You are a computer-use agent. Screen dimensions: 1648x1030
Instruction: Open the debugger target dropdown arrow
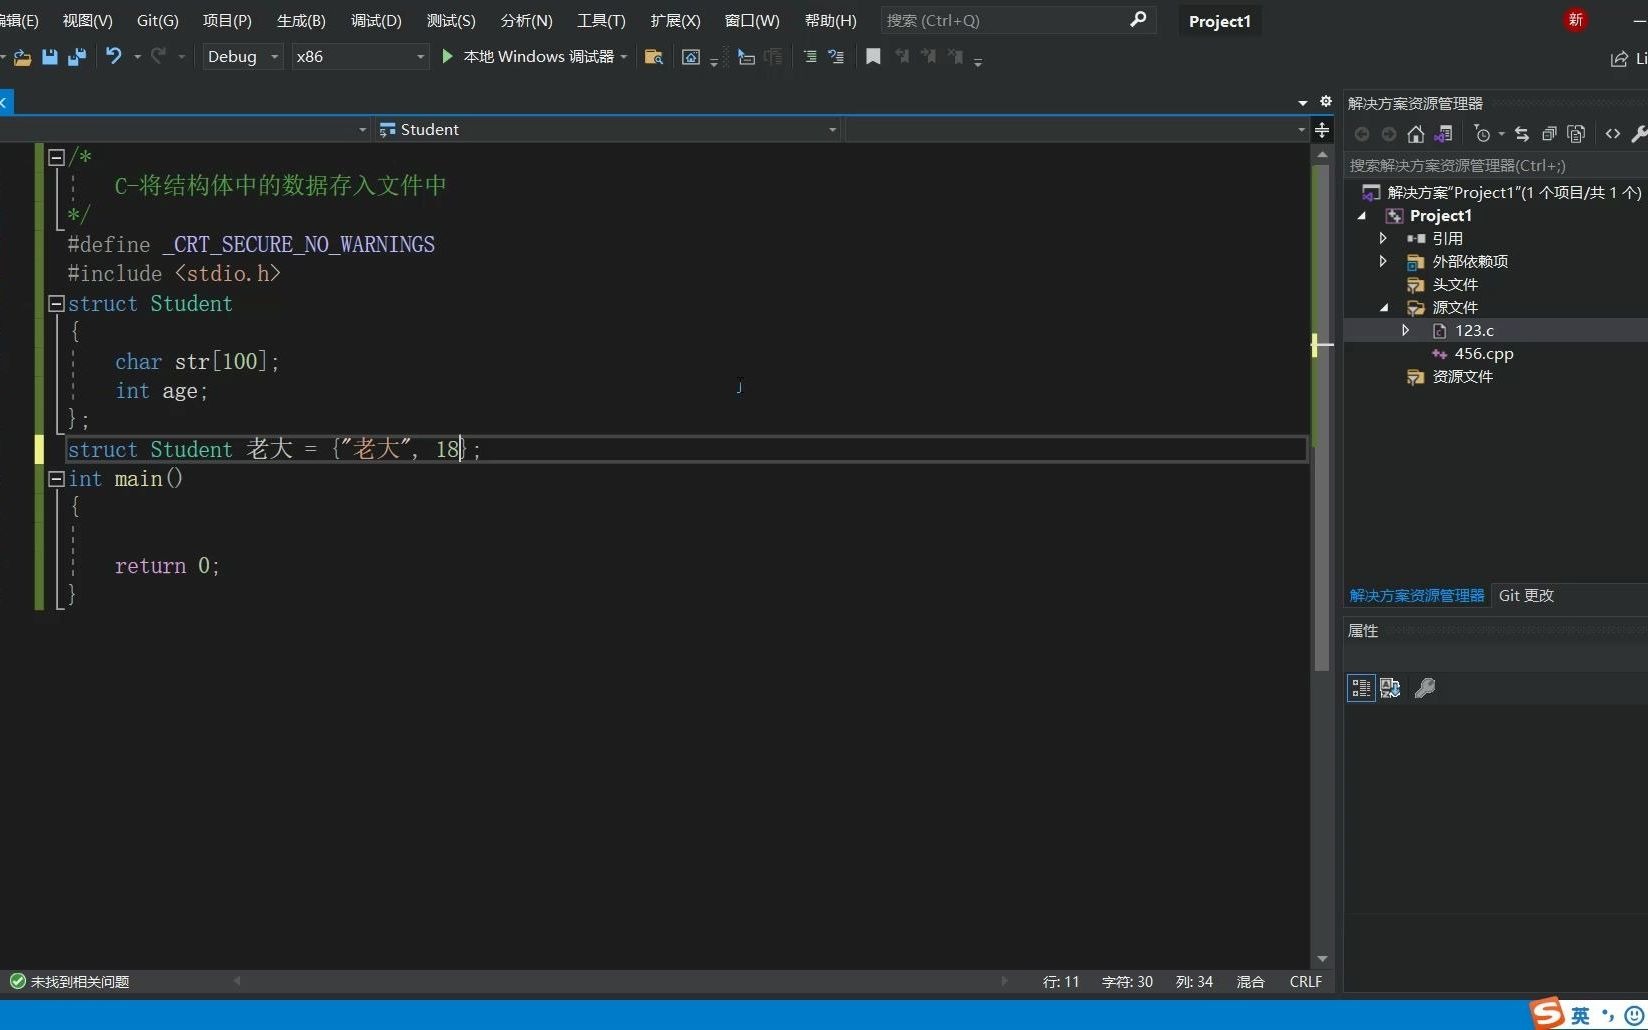pyautogui.click(x=624, y=57)
